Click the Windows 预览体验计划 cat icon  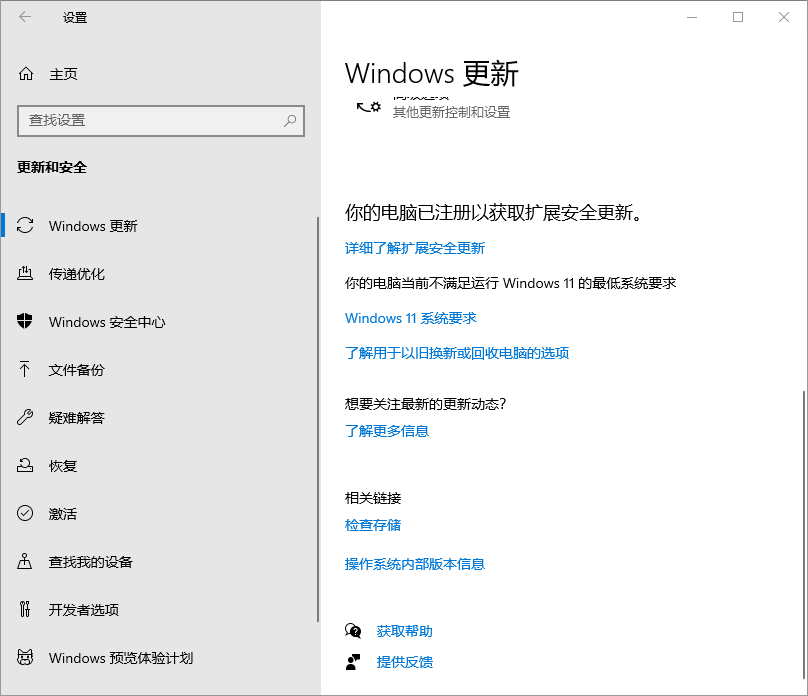point(25,657)
